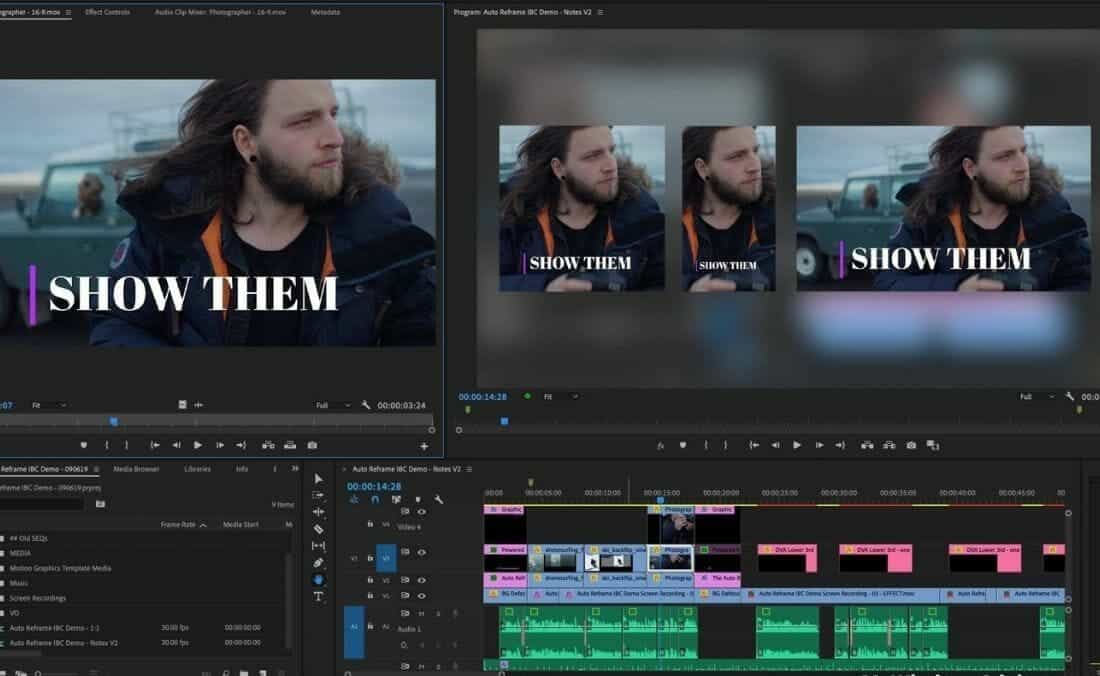Screen dimensions: 1100x676
Task: Step back one frame in Source monitor
Action: tap(176, 445)
